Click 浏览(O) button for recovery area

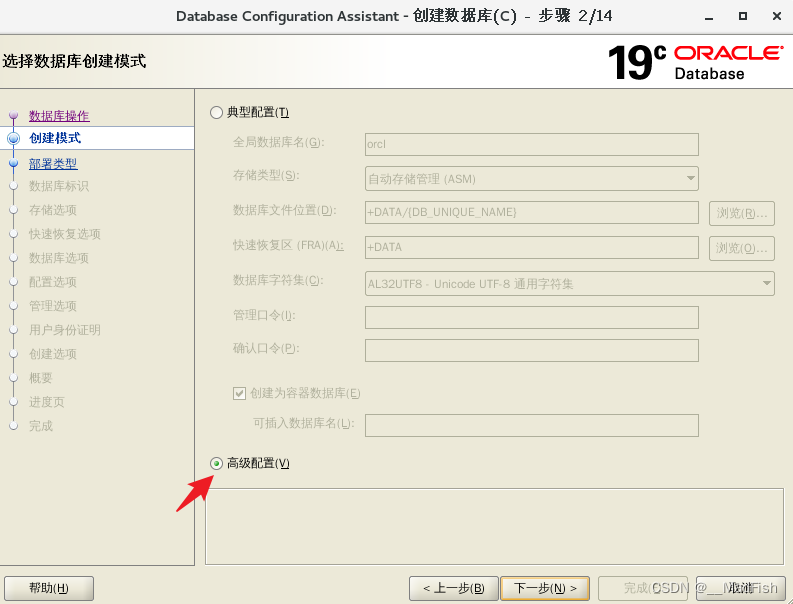[741, 248]
